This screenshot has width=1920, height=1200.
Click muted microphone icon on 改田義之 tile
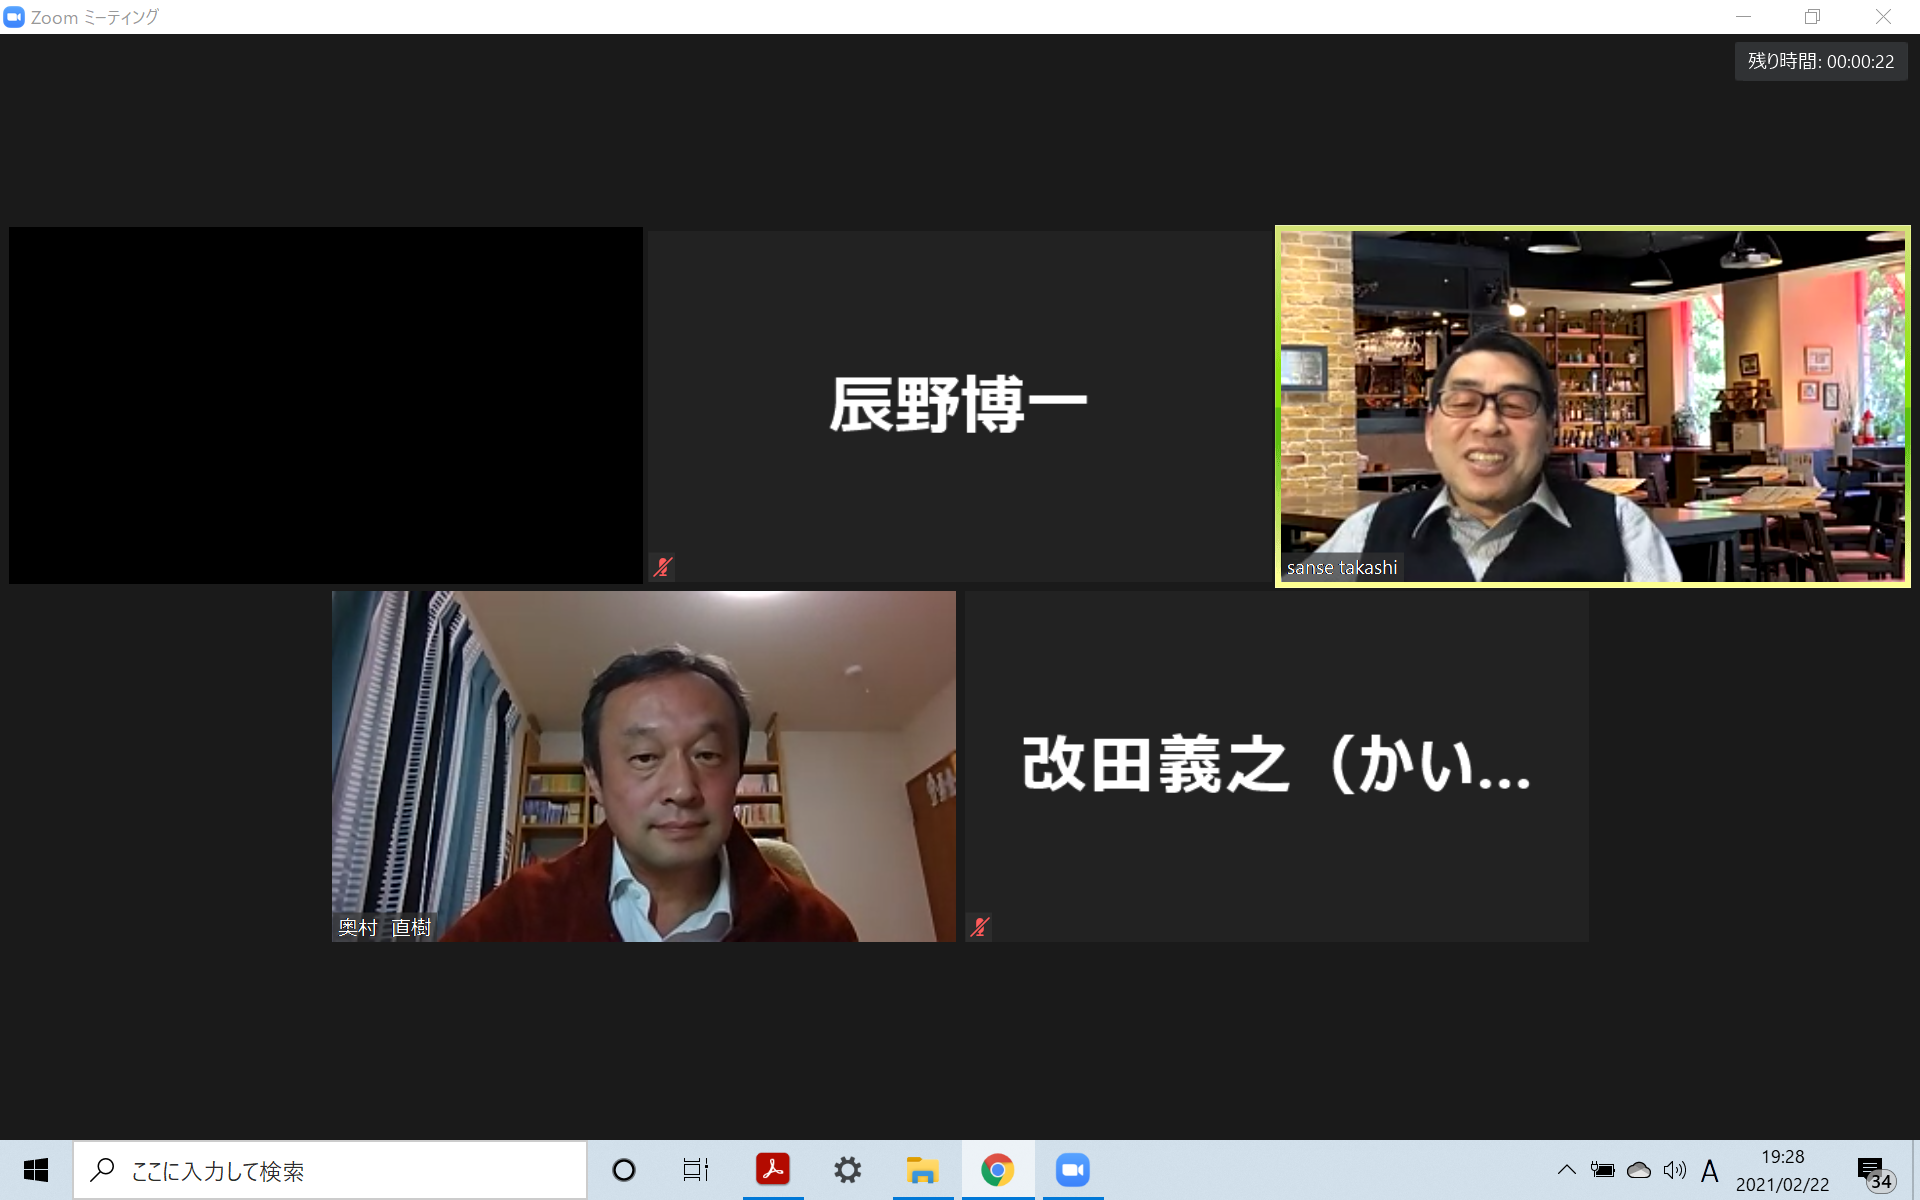pos(980,927)
